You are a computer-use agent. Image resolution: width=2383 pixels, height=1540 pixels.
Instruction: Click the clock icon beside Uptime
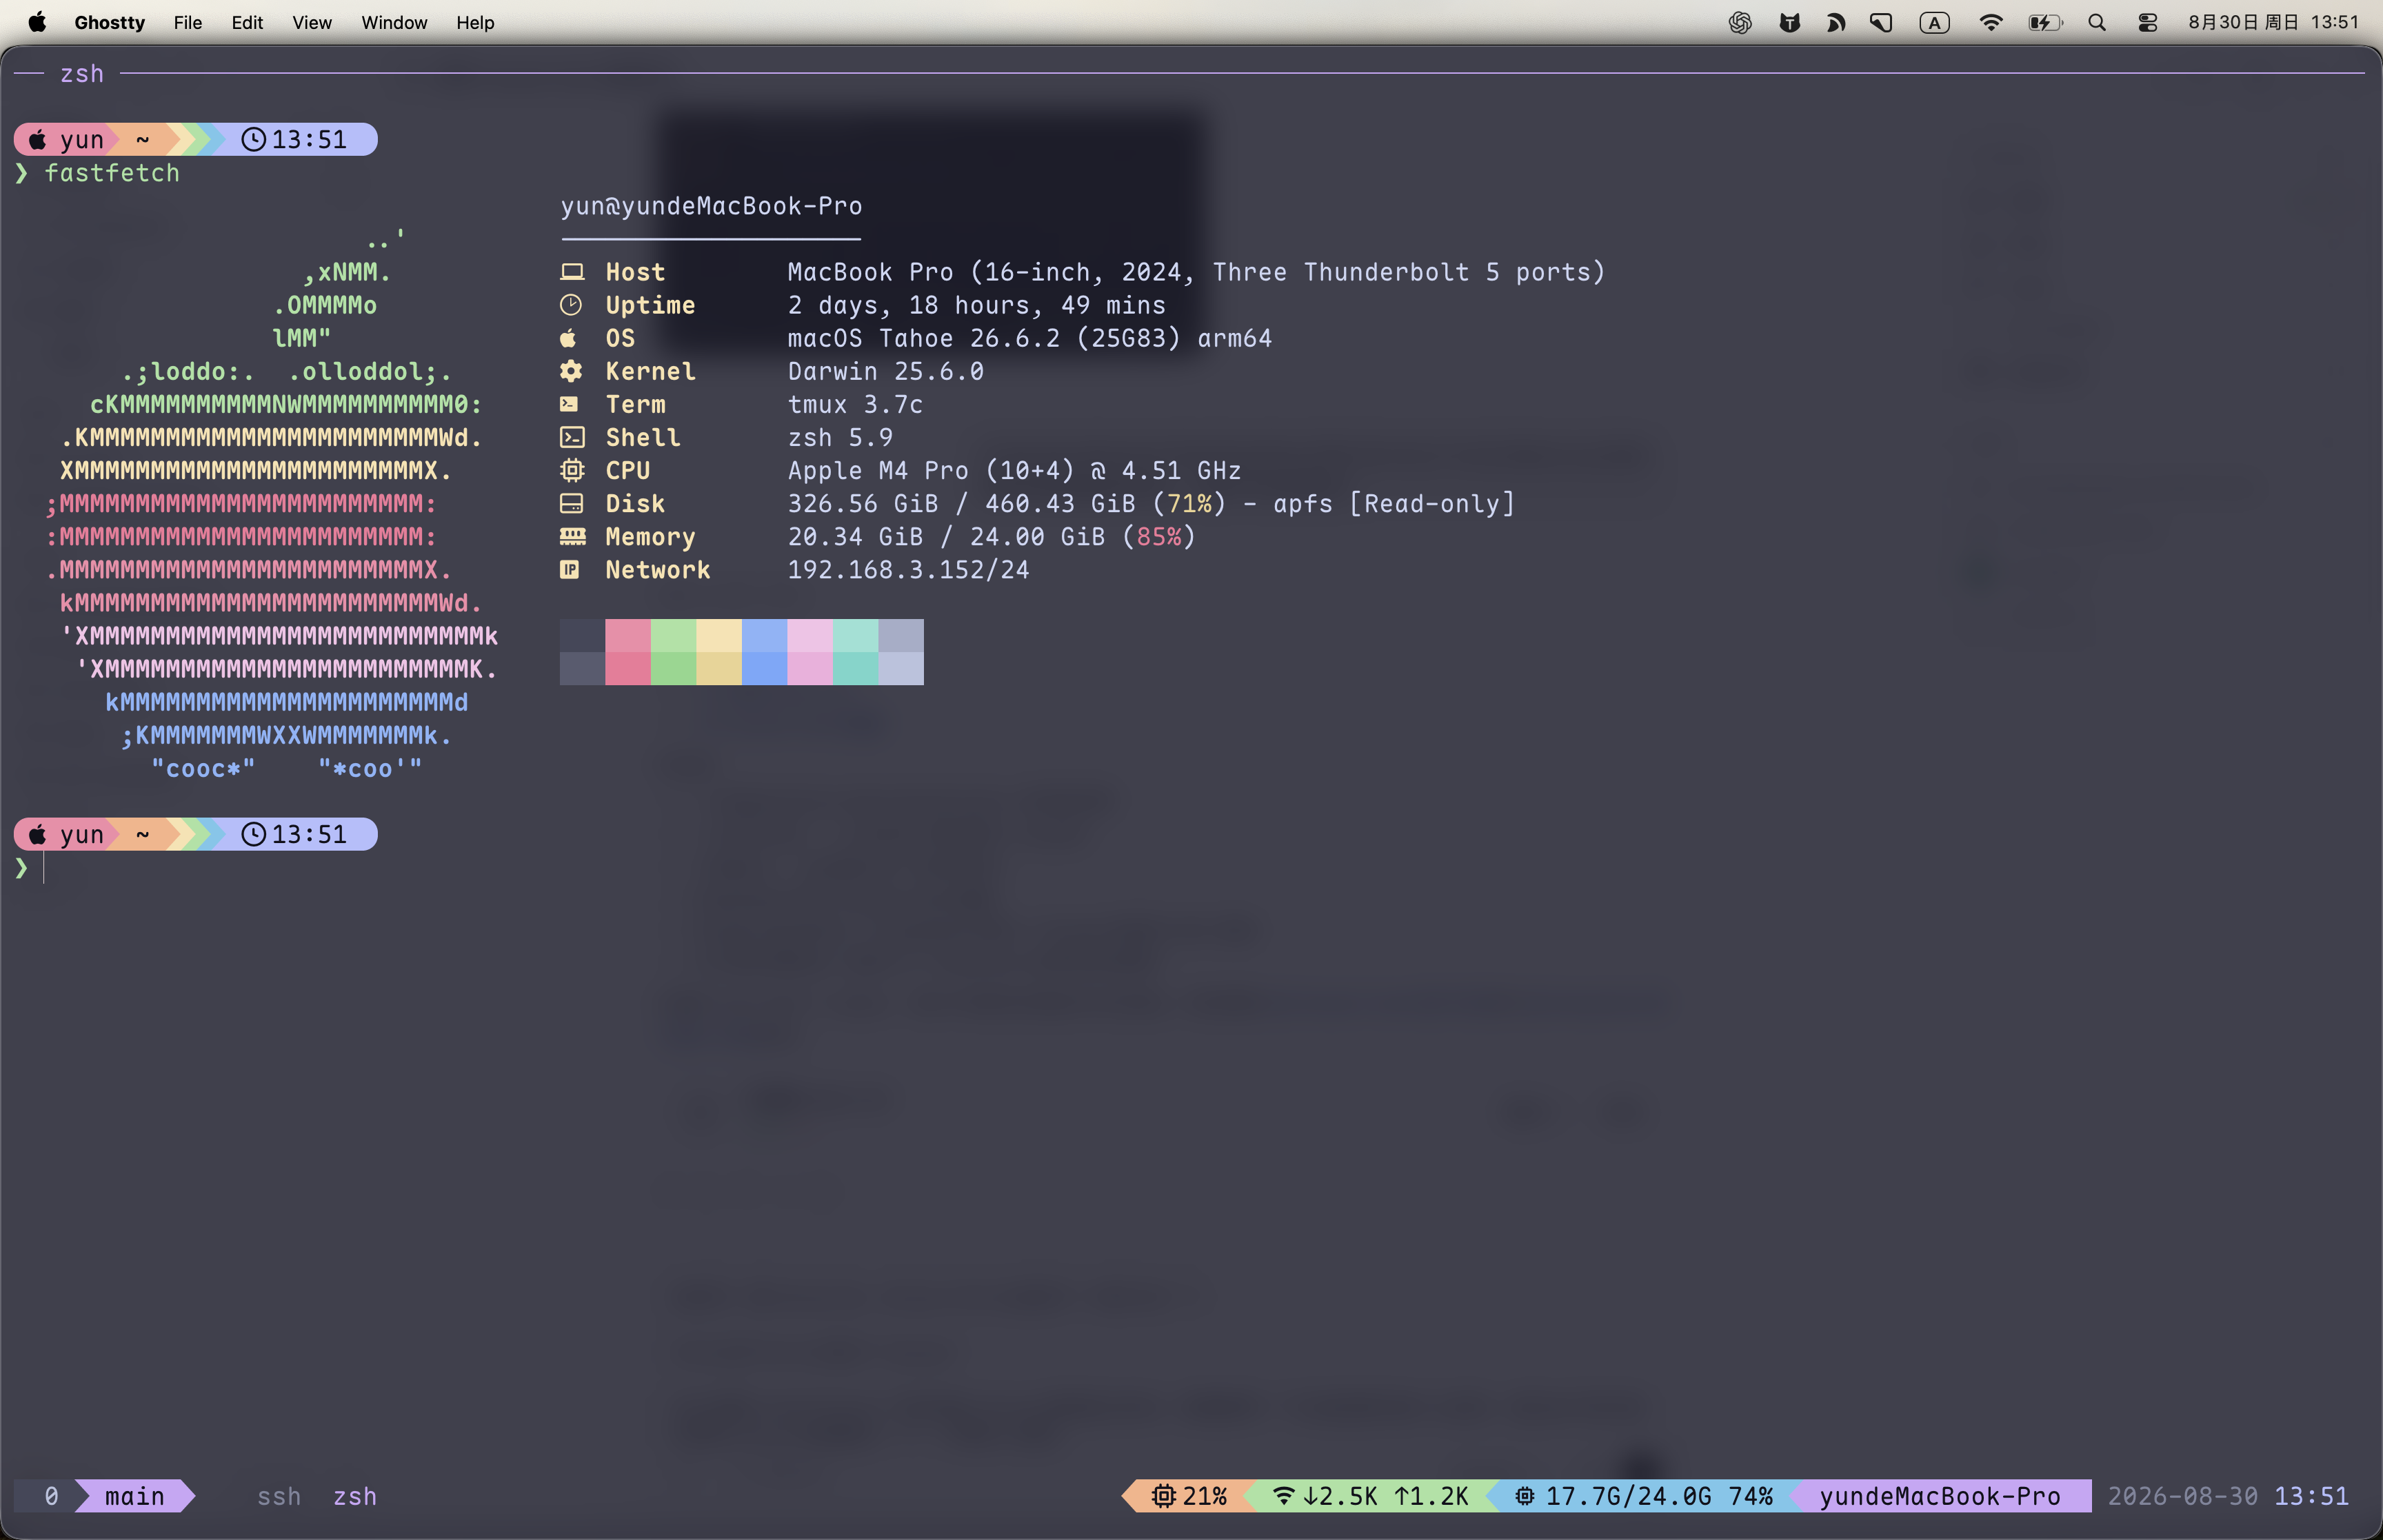pyautogui.click(x=571, y=305)
